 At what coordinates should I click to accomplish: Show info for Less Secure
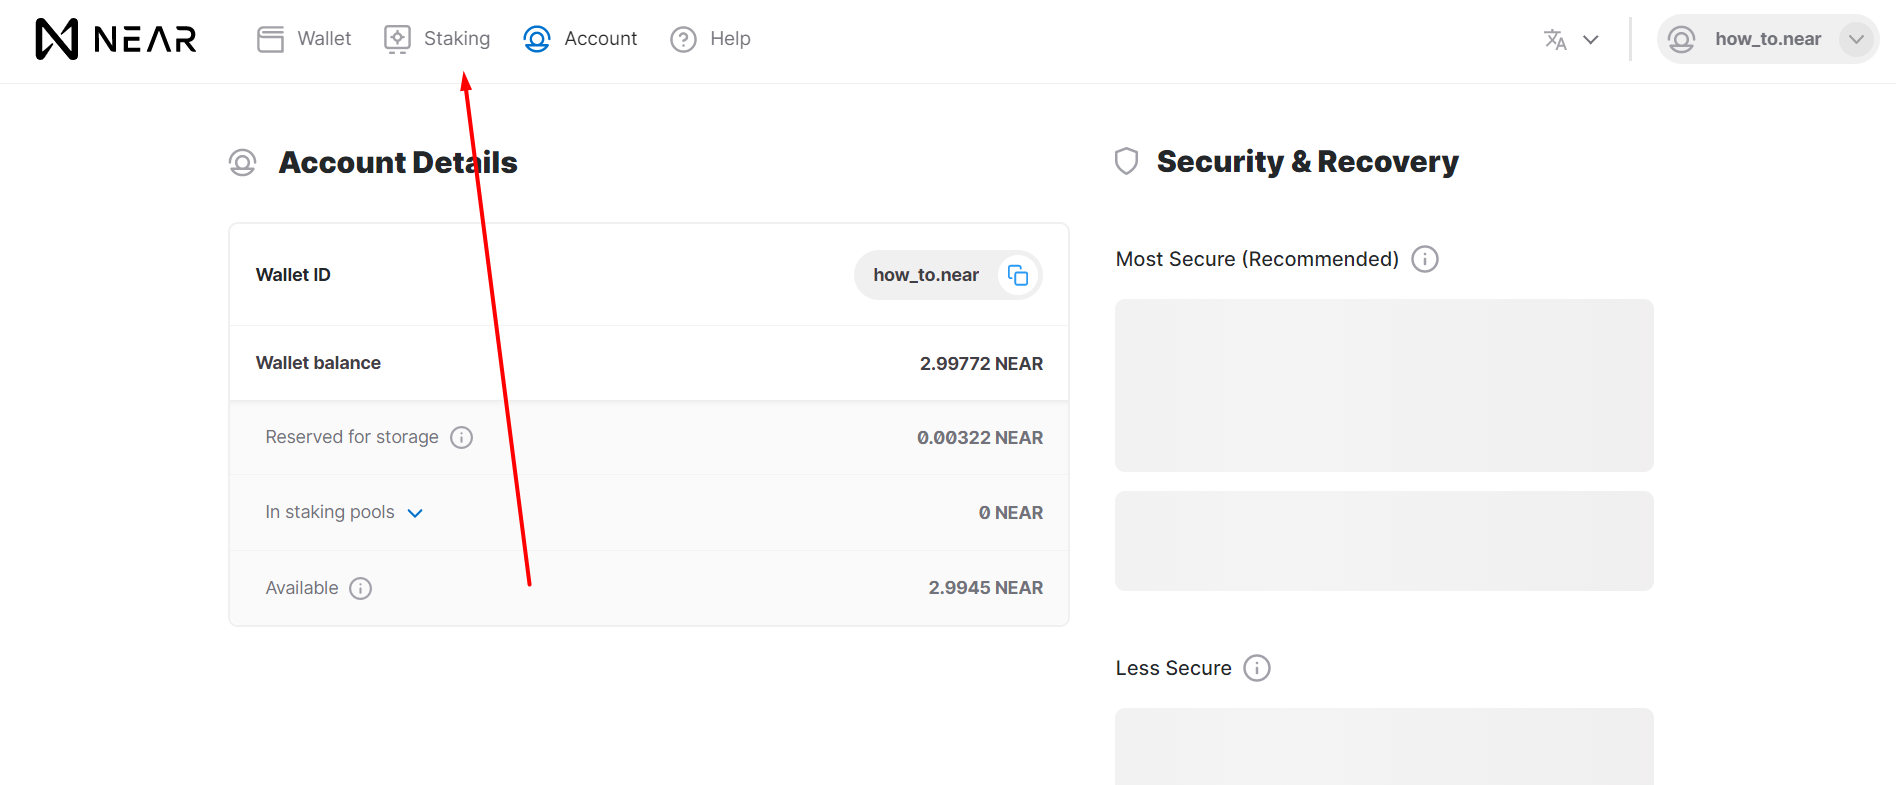coord(1257,668)
